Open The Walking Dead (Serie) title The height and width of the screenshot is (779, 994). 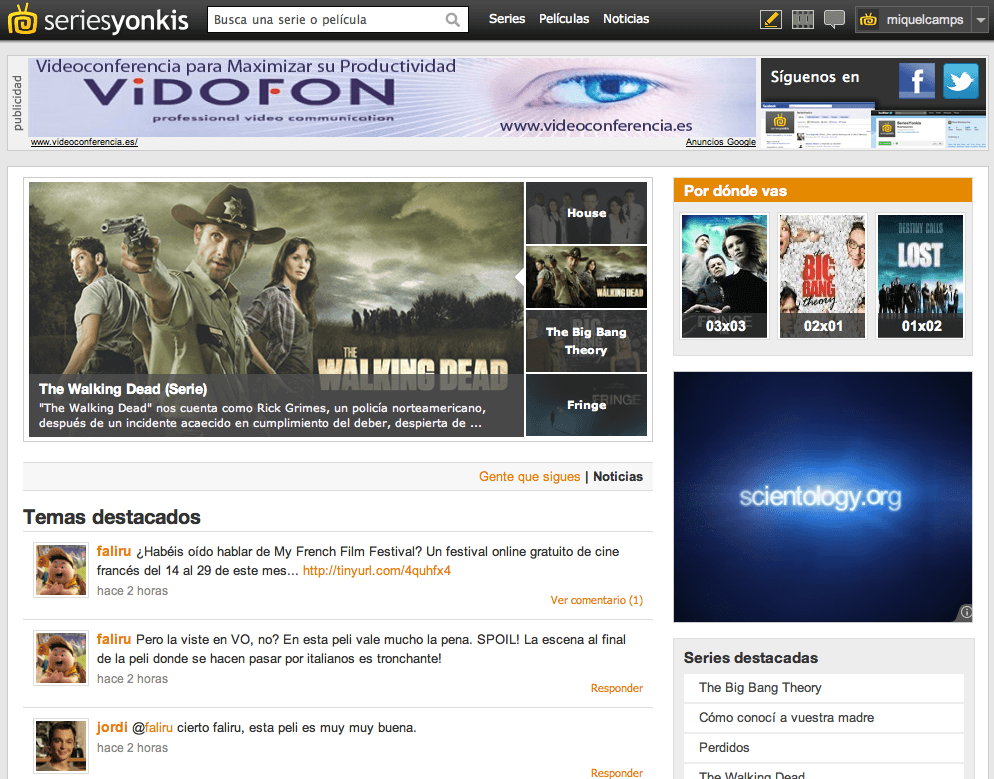pos(123,389)
